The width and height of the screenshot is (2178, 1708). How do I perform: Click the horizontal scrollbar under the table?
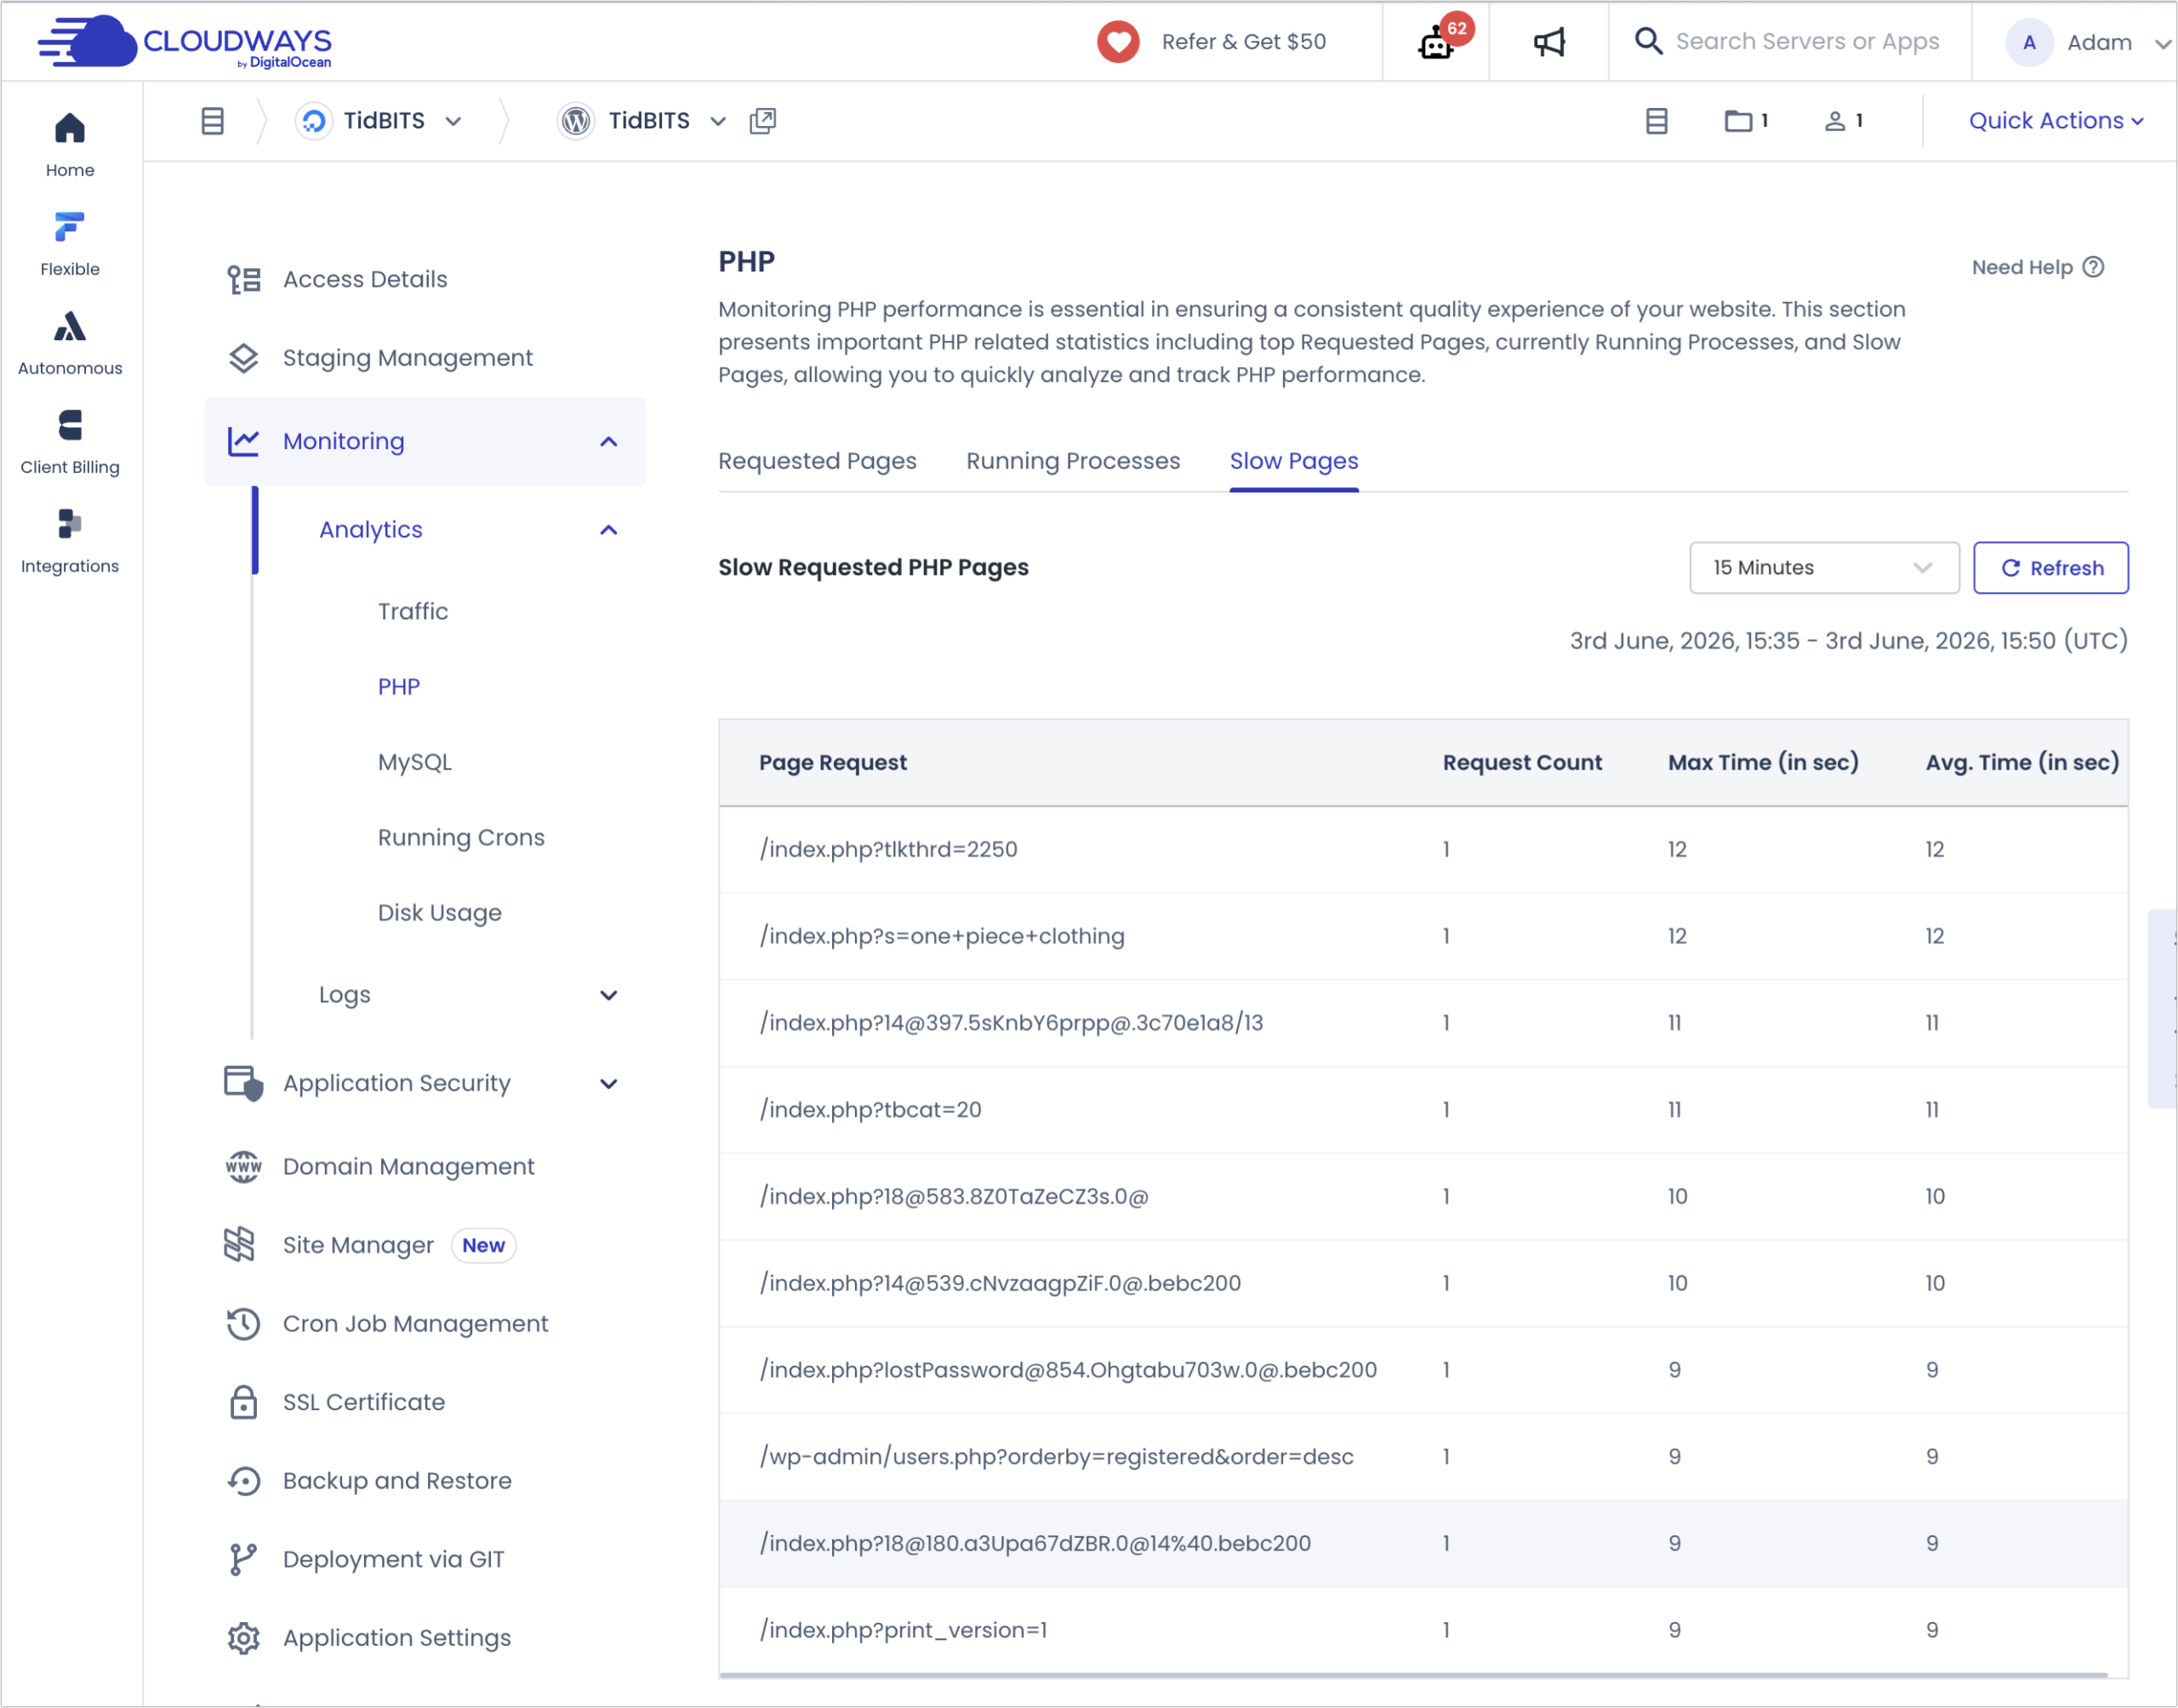[x=1413, y=1675]
